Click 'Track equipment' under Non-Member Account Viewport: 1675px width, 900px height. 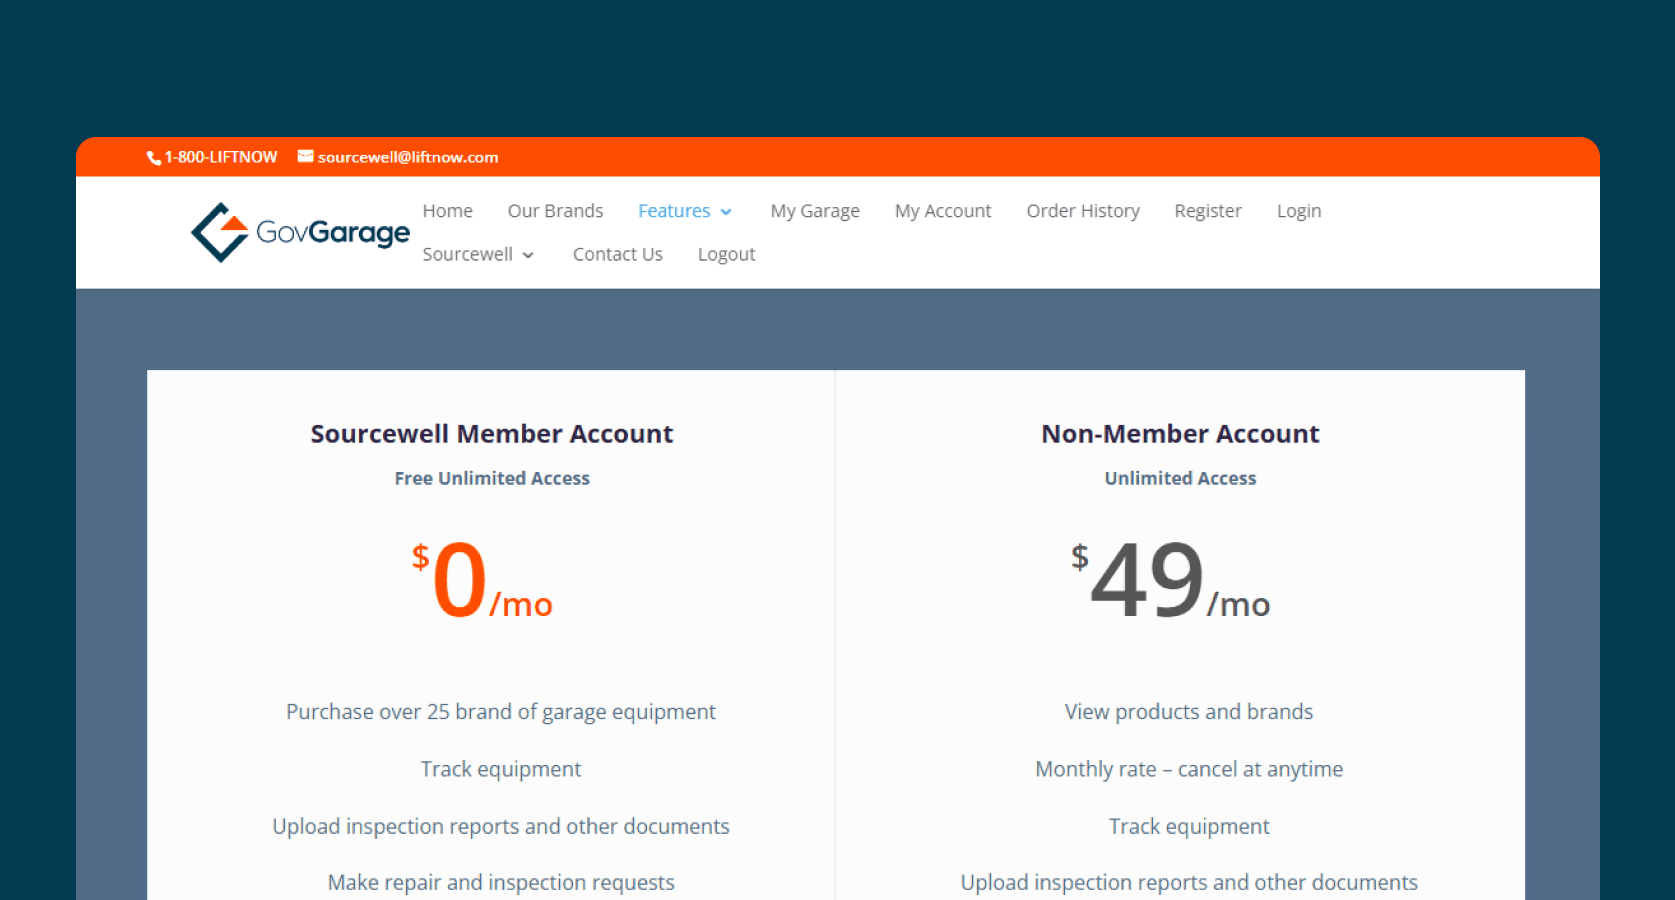coord(1189,826)
